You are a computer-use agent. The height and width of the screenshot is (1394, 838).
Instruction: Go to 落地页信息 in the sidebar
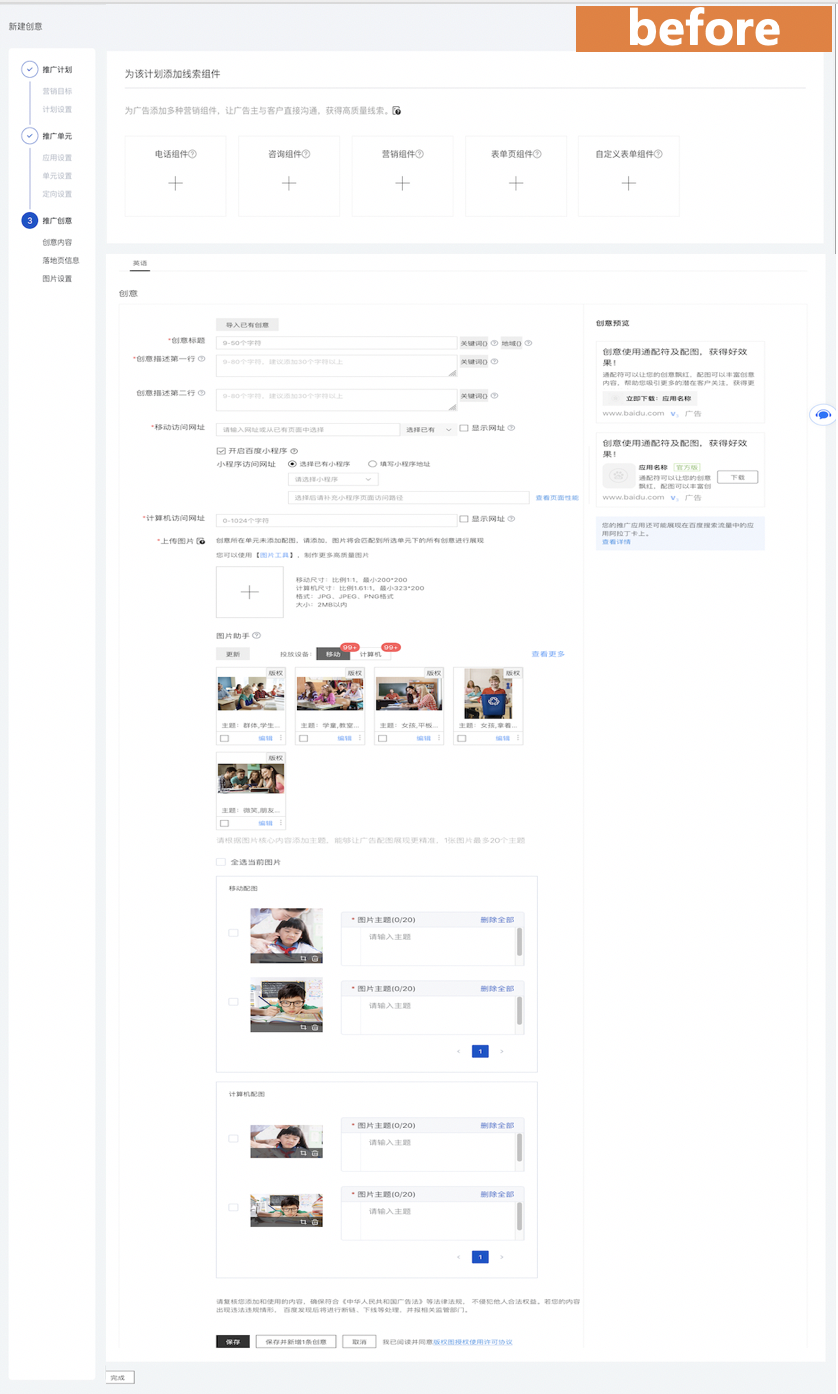click(x=60, y=260)
